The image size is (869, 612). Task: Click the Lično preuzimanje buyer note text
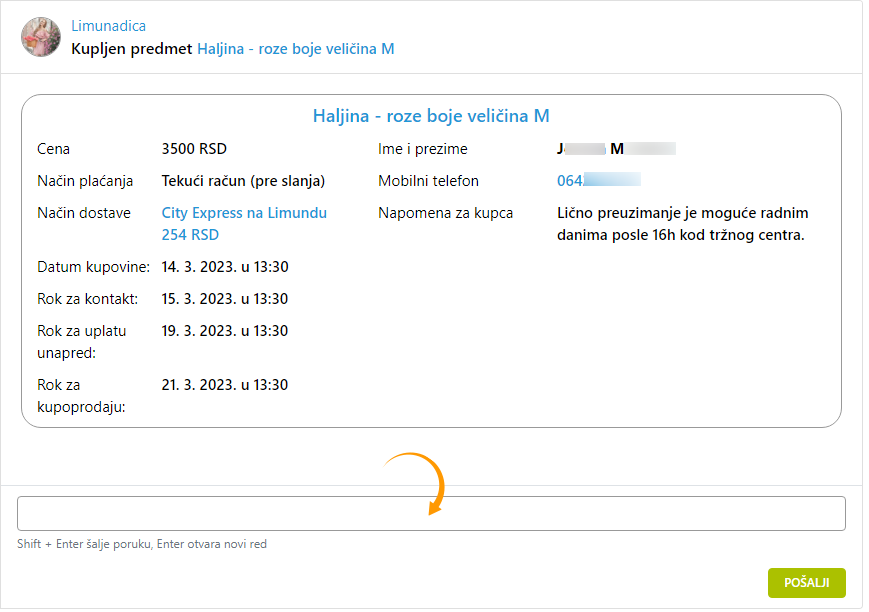[682, 225]
